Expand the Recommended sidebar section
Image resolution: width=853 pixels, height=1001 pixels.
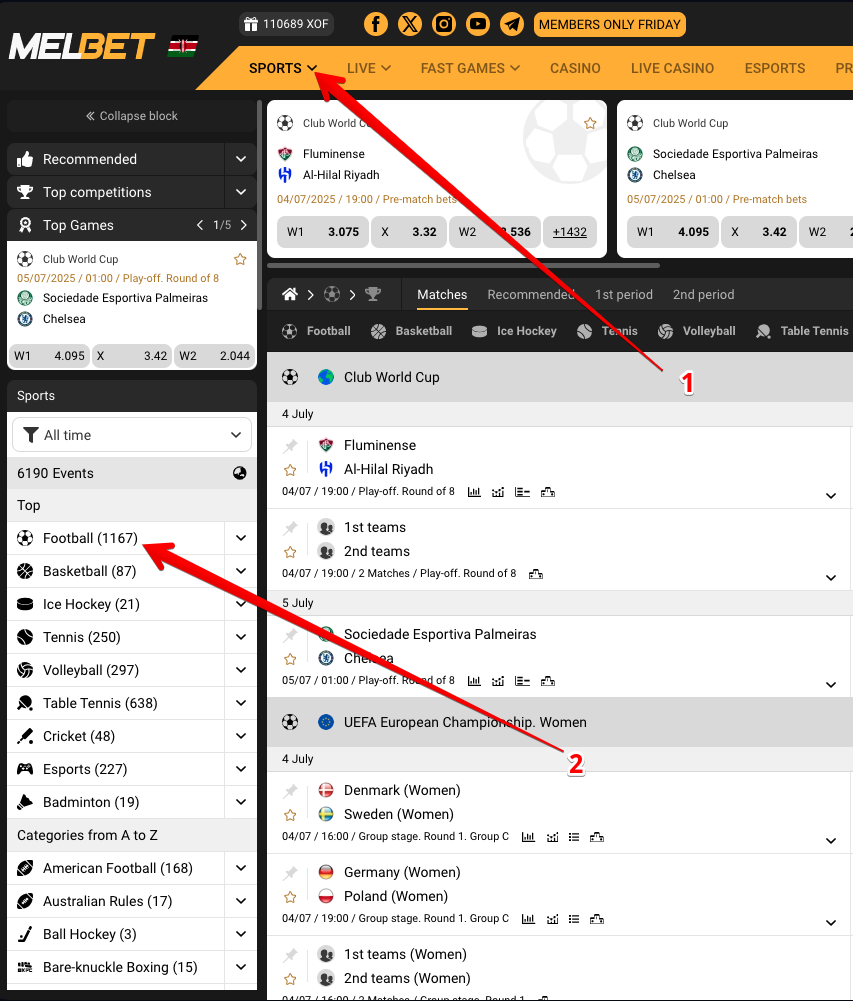[x=241, y=159]
